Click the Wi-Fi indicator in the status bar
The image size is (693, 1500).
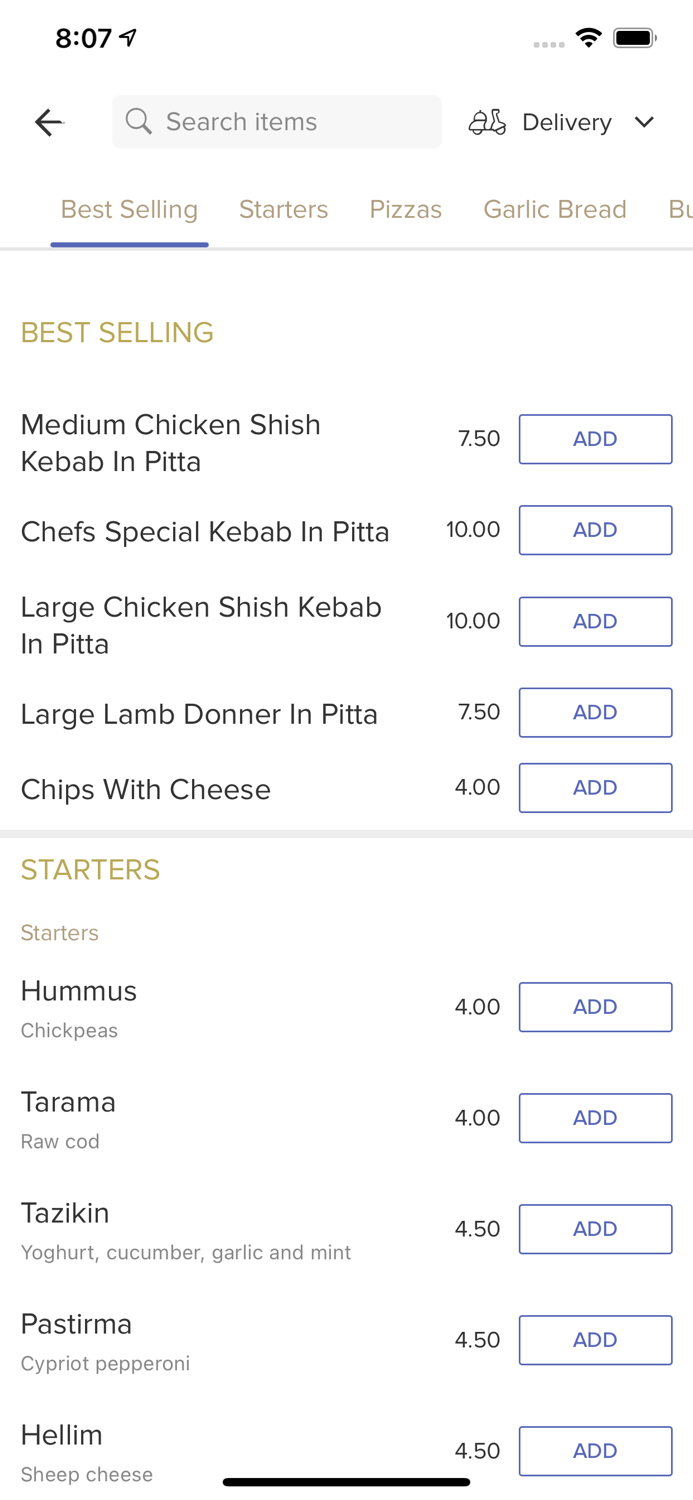coord(588,37)
